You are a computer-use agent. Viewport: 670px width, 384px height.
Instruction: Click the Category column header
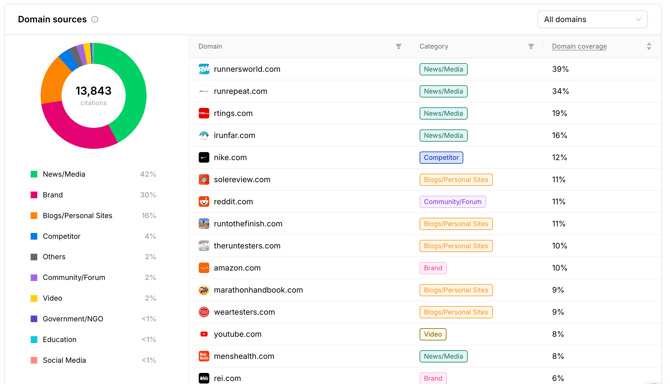434,46
